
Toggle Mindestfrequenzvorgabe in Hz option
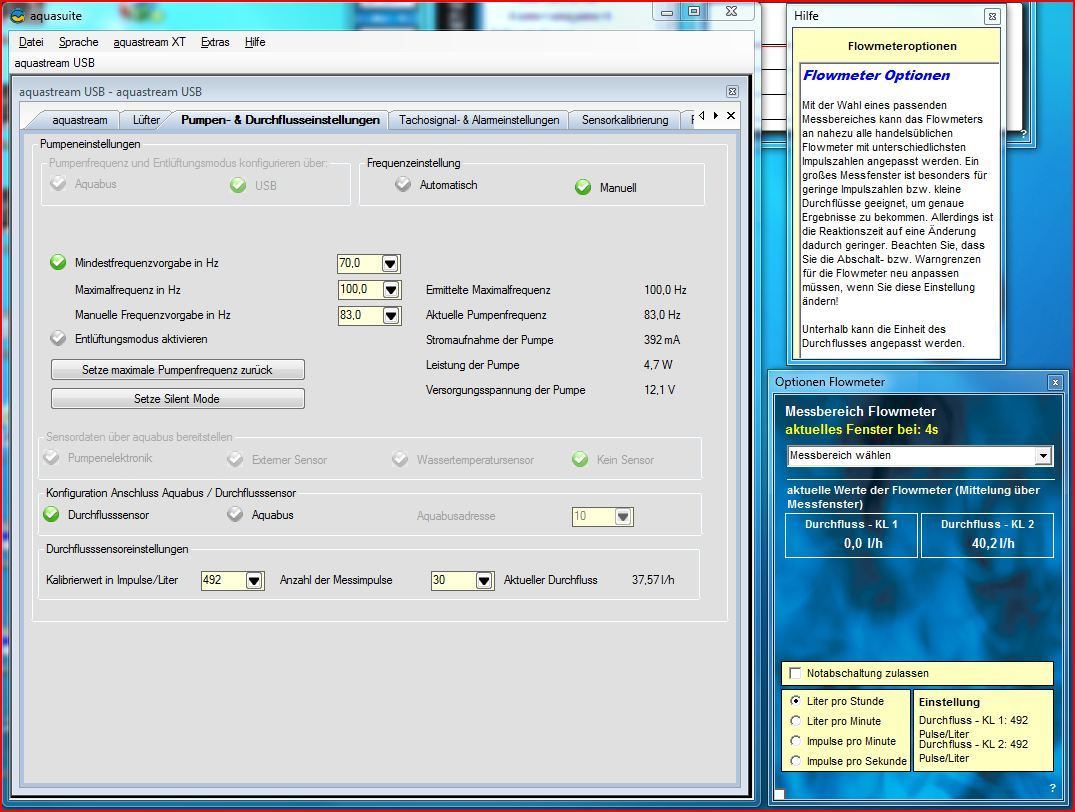coord(58,262)
